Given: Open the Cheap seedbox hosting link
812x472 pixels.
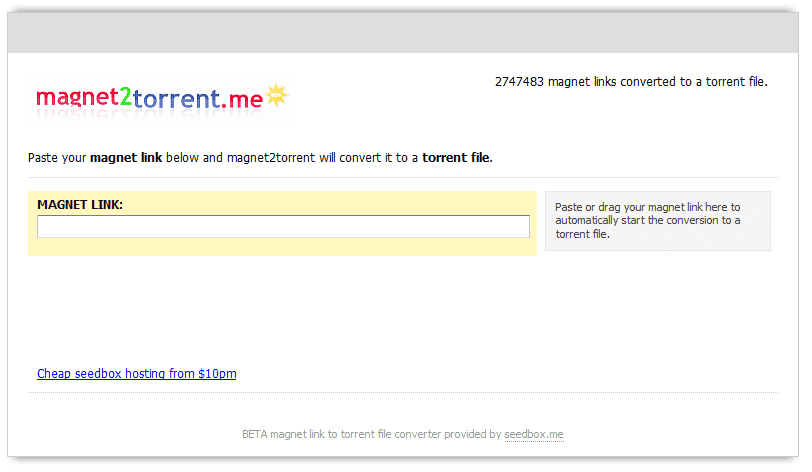Looking at the screenshot, I should coord(136,374).
